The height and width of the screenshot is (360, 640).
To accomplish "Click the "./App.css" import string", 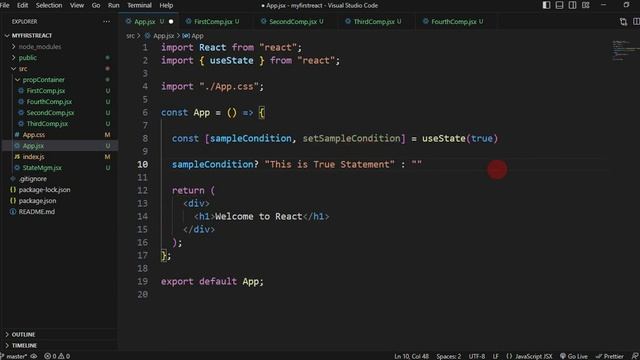I will [x=229, y=86].
